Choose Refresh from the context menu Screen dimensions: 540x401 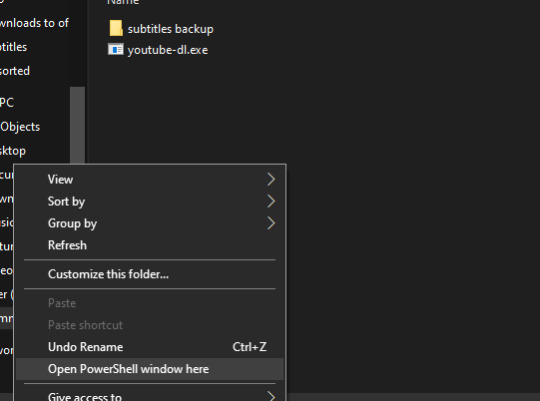149,245
